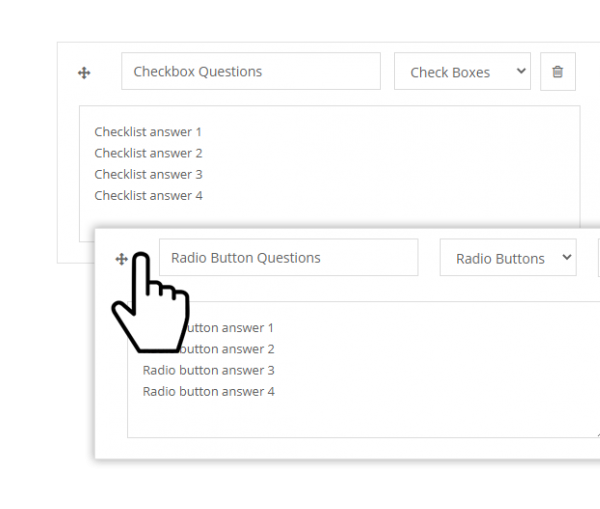The image size is (600, 509).
Task: Click the move handle beside Checkbox Questions
Action: [x=84, y=72]
